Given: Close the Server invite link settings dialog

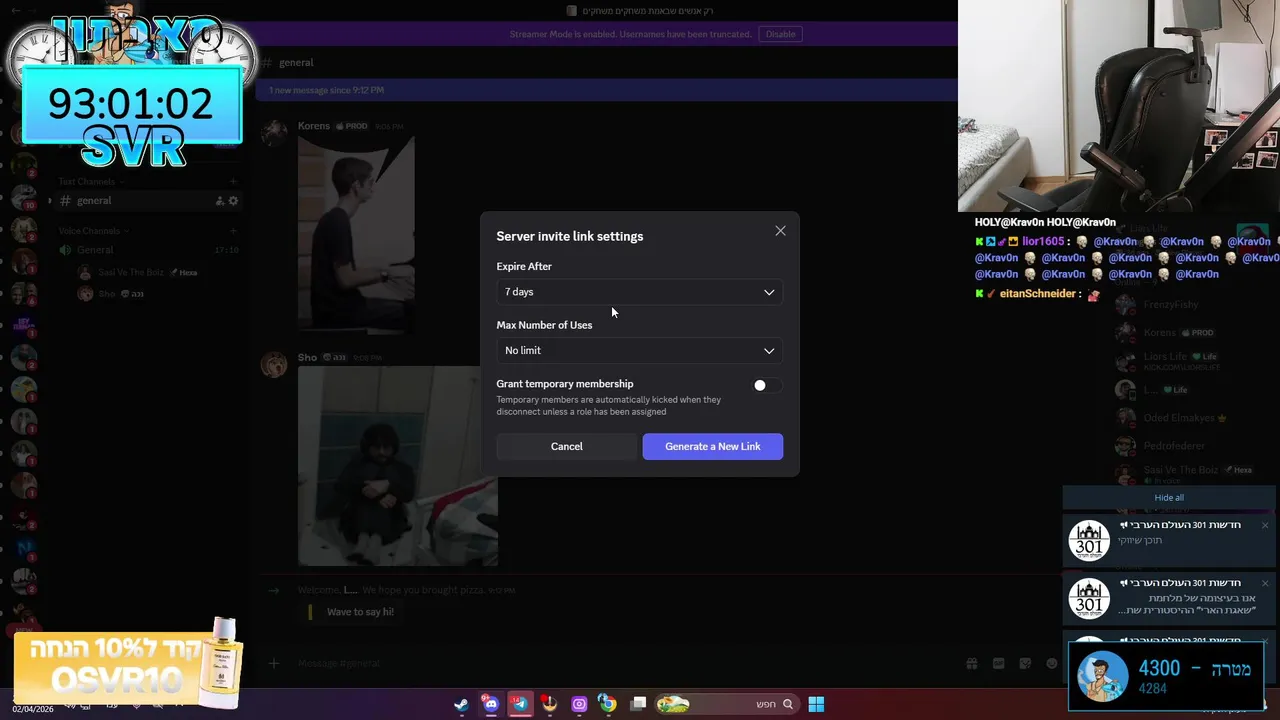Looking at the screenshot, I should click(x=780, y=231).
